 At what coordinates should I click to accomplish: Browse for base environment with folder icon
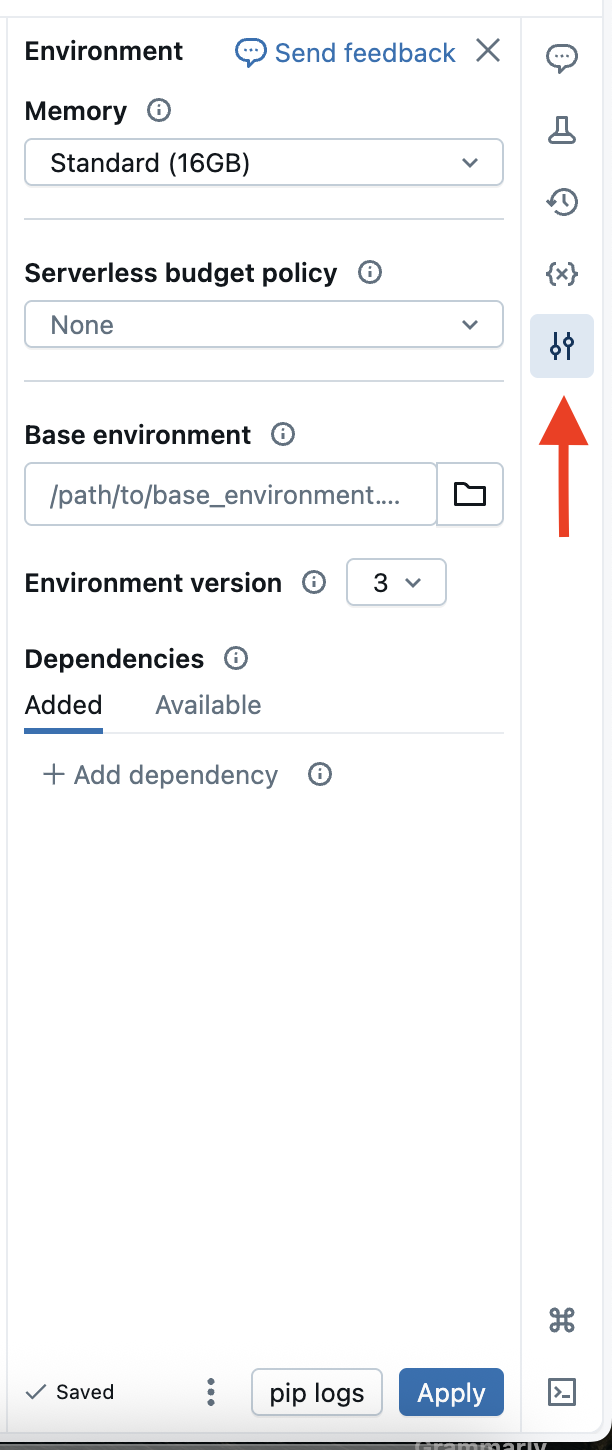pyautogui.click(x=470, y=493)
